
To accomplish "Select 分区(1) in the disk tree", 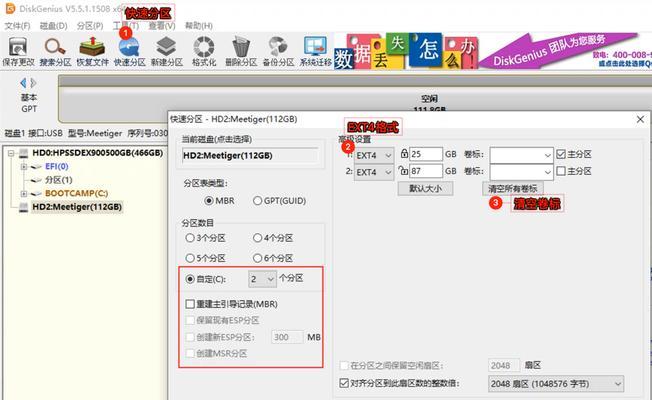I will (59, 180).
